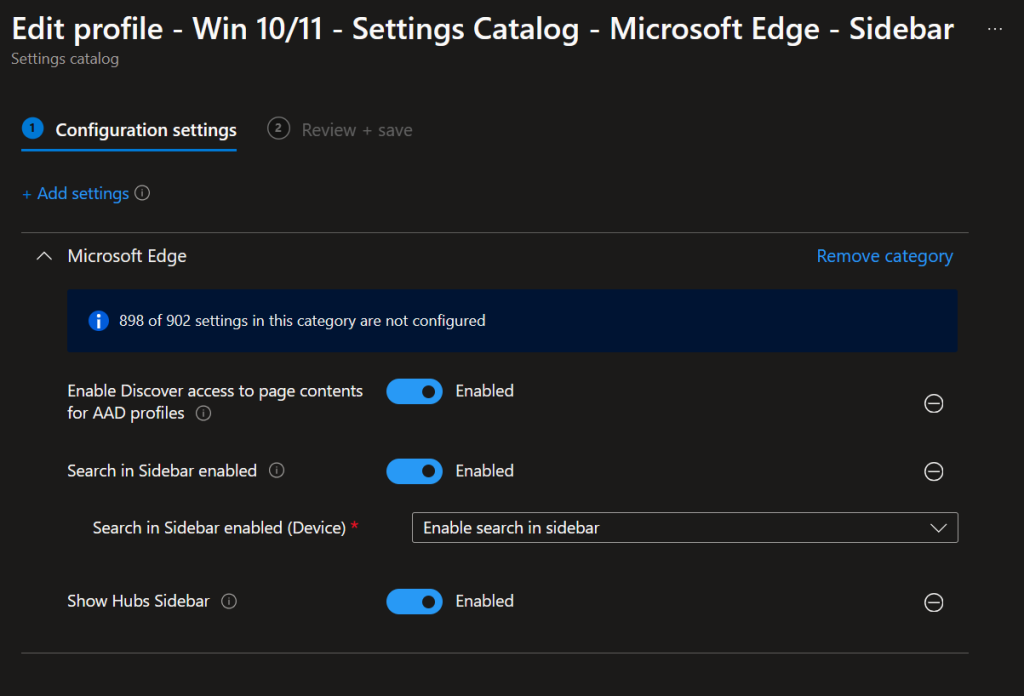Remove the Search in Sidebar enabled setting
1024x696 pixels.
pos(933,471)
